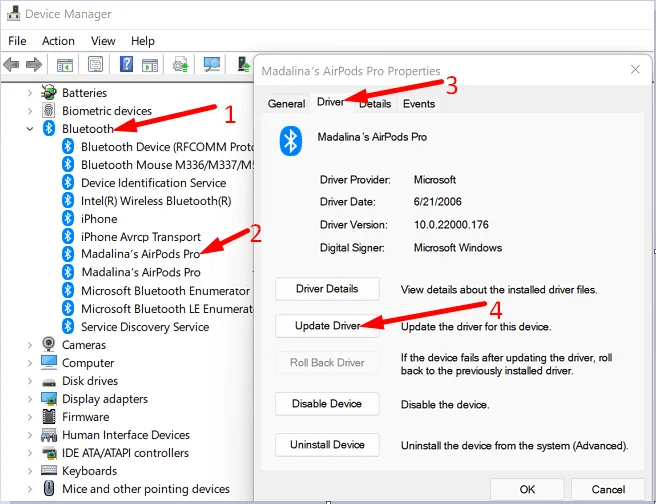Expand the Human Interface Devices category
The image size is (656, 504).
(30, 435)
